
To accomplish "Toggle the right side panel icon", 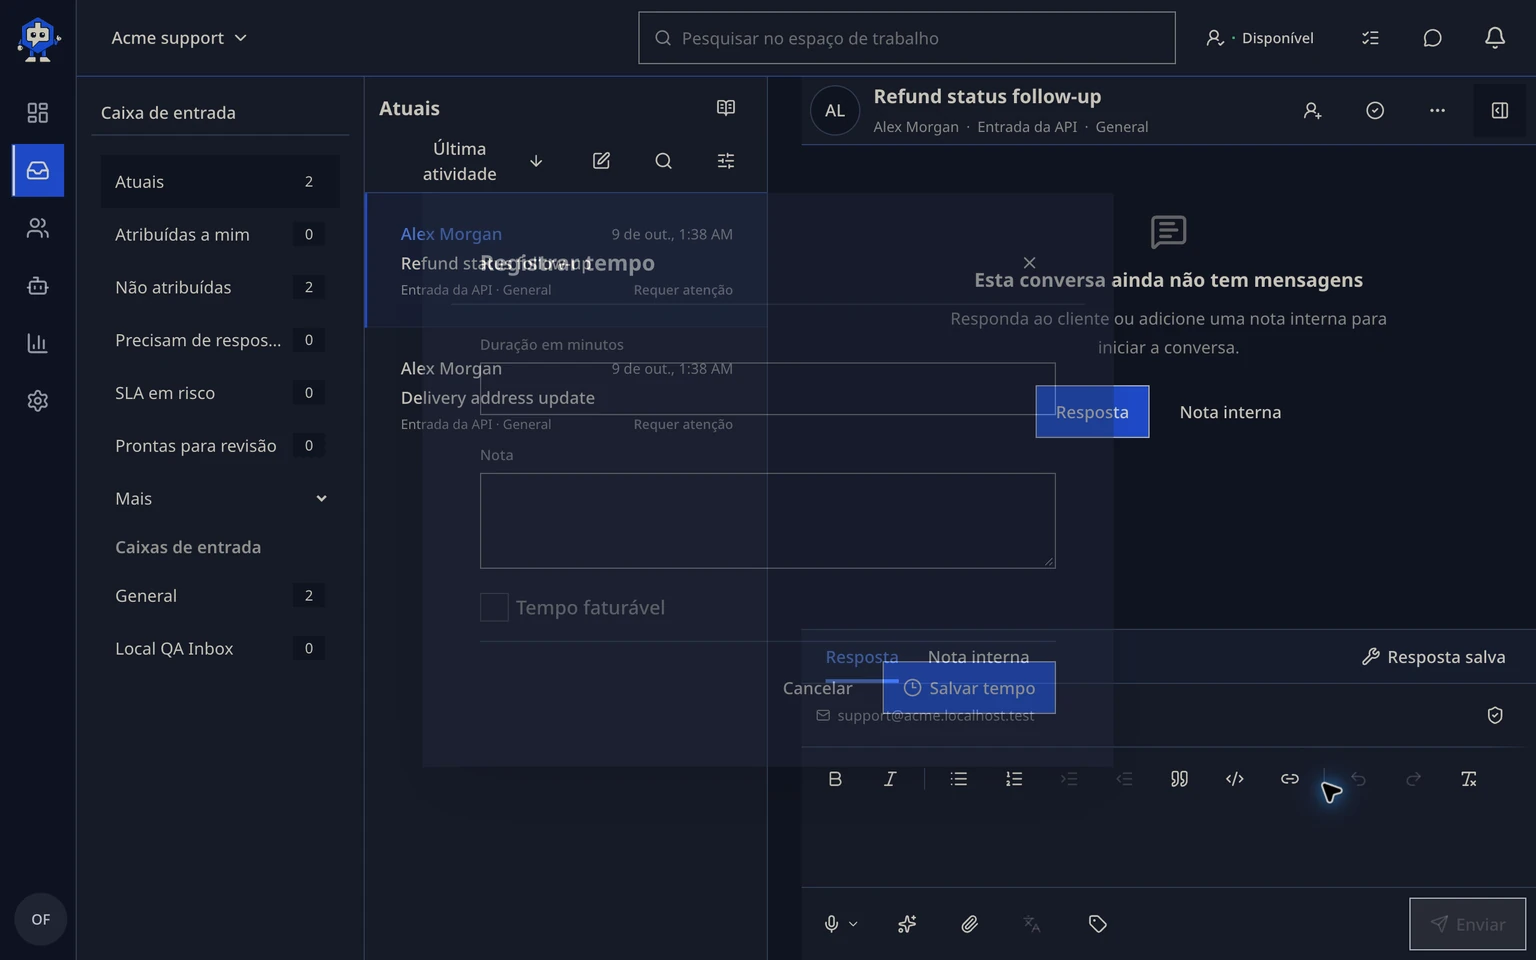I will point(1500,111).
